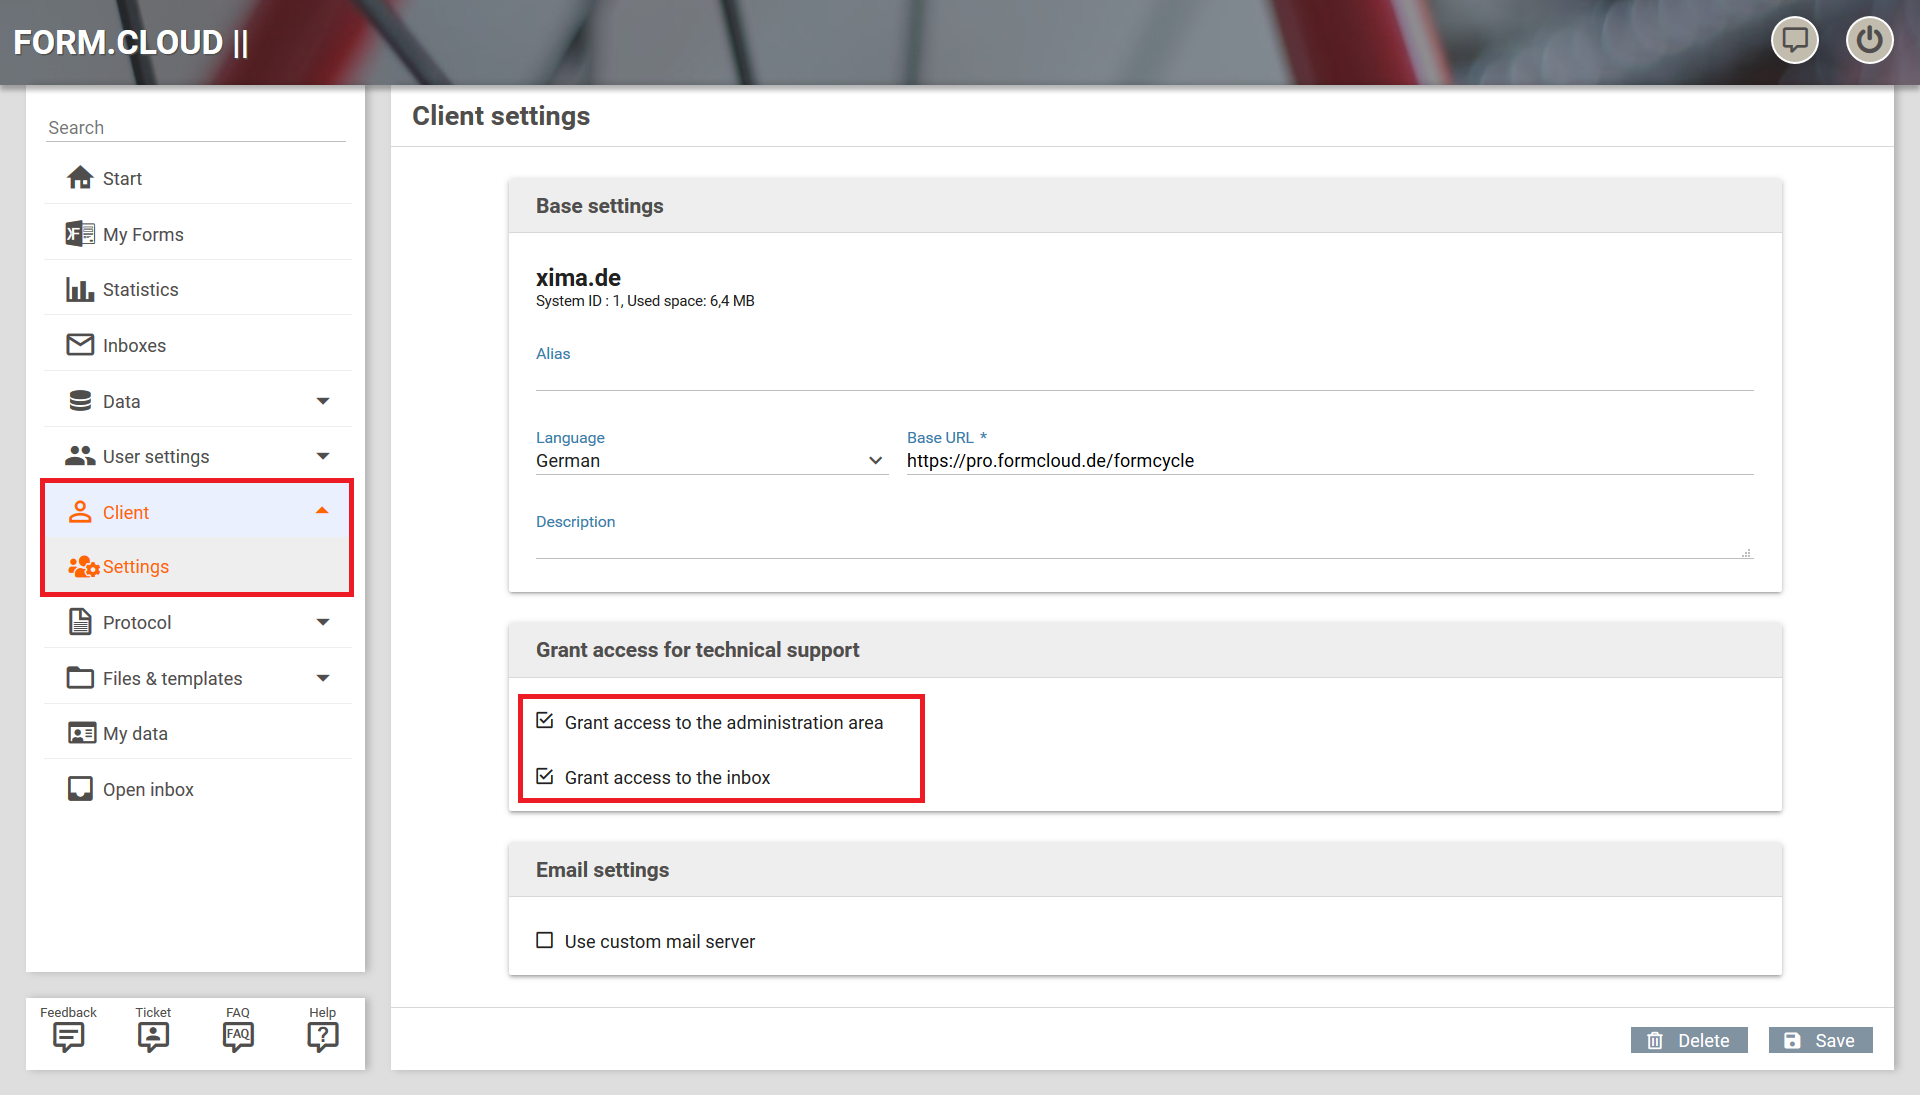Open the chat message icon in header
This screenshot has width=1920, height=1095.
pos(1795,41)
